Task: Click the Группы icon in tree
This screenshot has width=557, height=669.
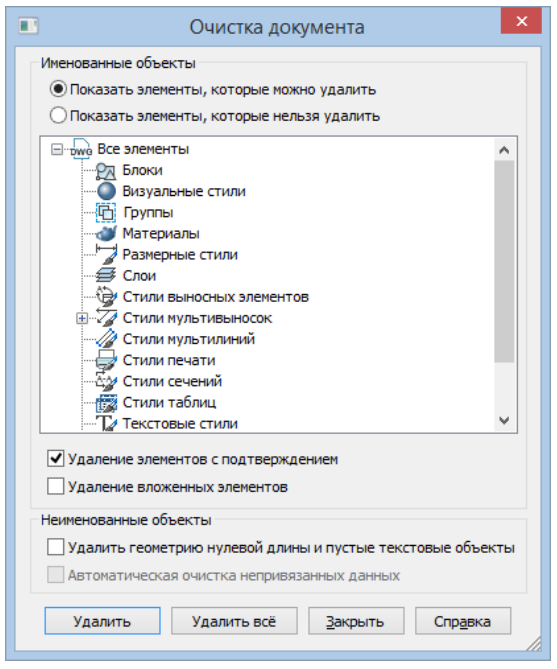Action: point(106,212)
